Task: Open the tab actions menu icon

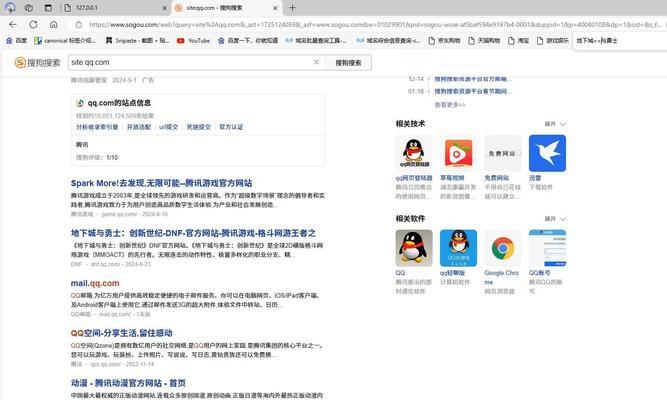Action: coord(48,8)
